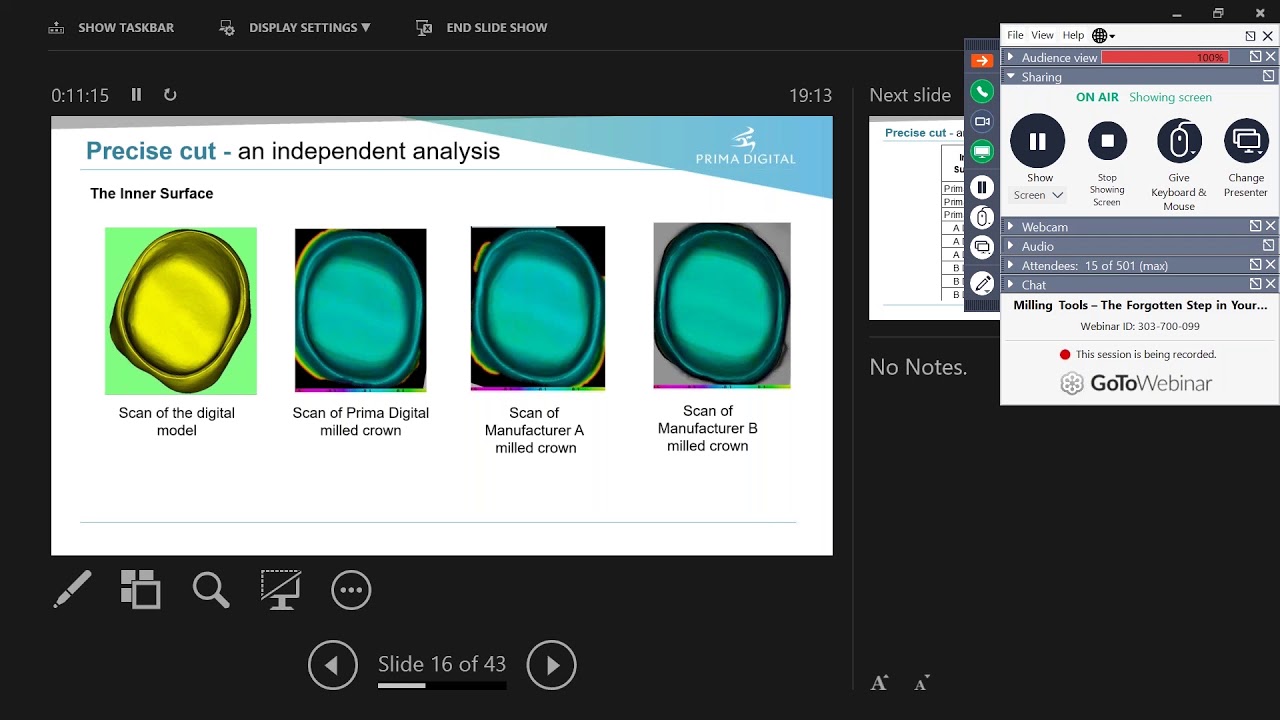The image size is (1280, 720).
Task: Click the 19:13 clock time
Action: click(810, 96)
